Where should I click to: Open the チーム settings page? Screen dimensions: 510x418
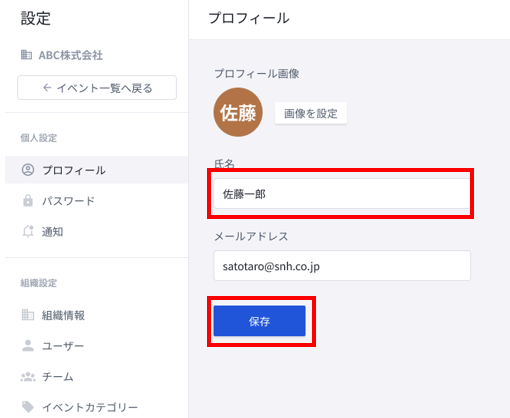pos(97,377)
